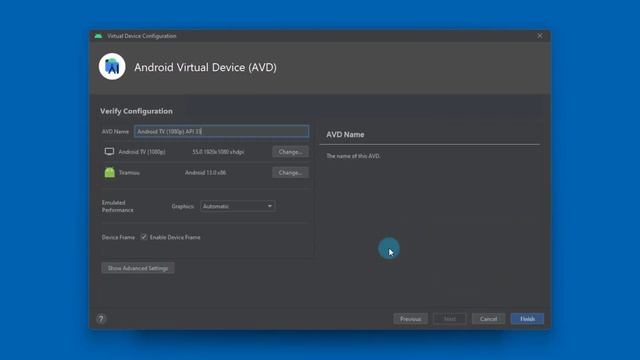The width and height of the screenshot is (640, 360).
Task: Close the Virtual Device Configuration dialog
Action: (540, 36)
